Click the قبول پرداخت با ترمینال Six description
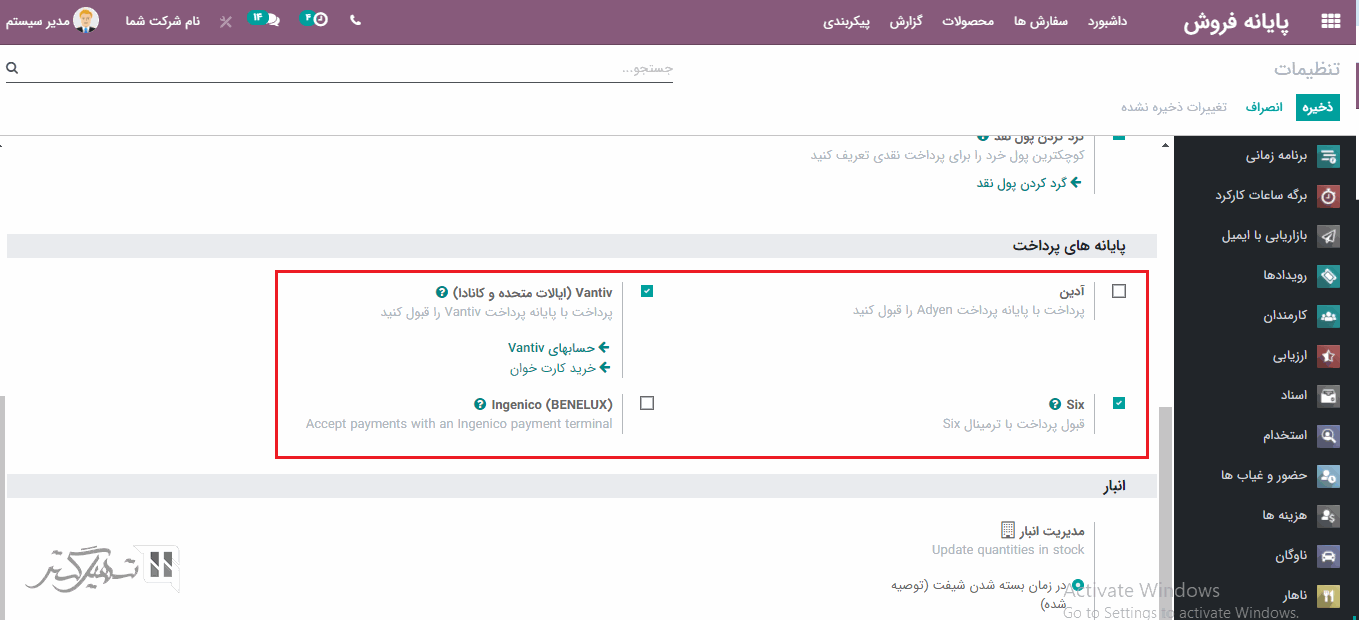Image resolution: width=1359 pixels, height=620 pixels. tap(1014, 424)
